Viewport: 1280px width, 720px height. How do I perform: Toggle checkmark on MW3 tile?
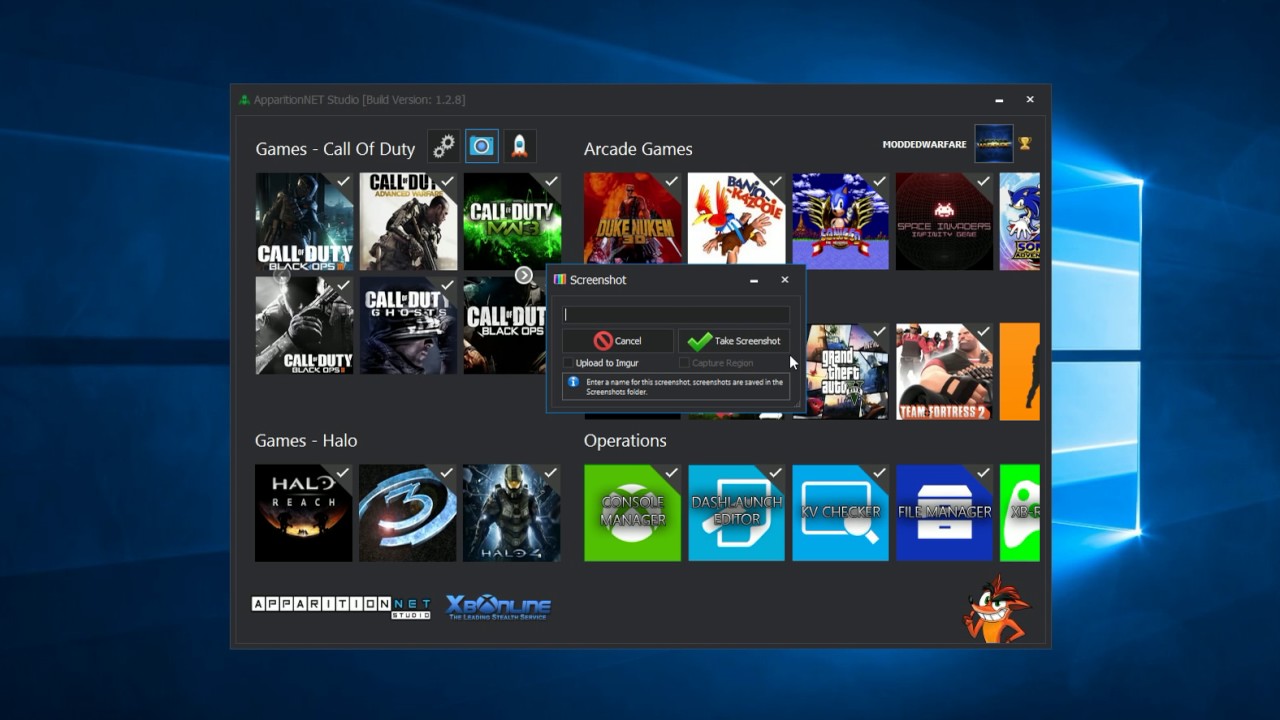point(551,182)
